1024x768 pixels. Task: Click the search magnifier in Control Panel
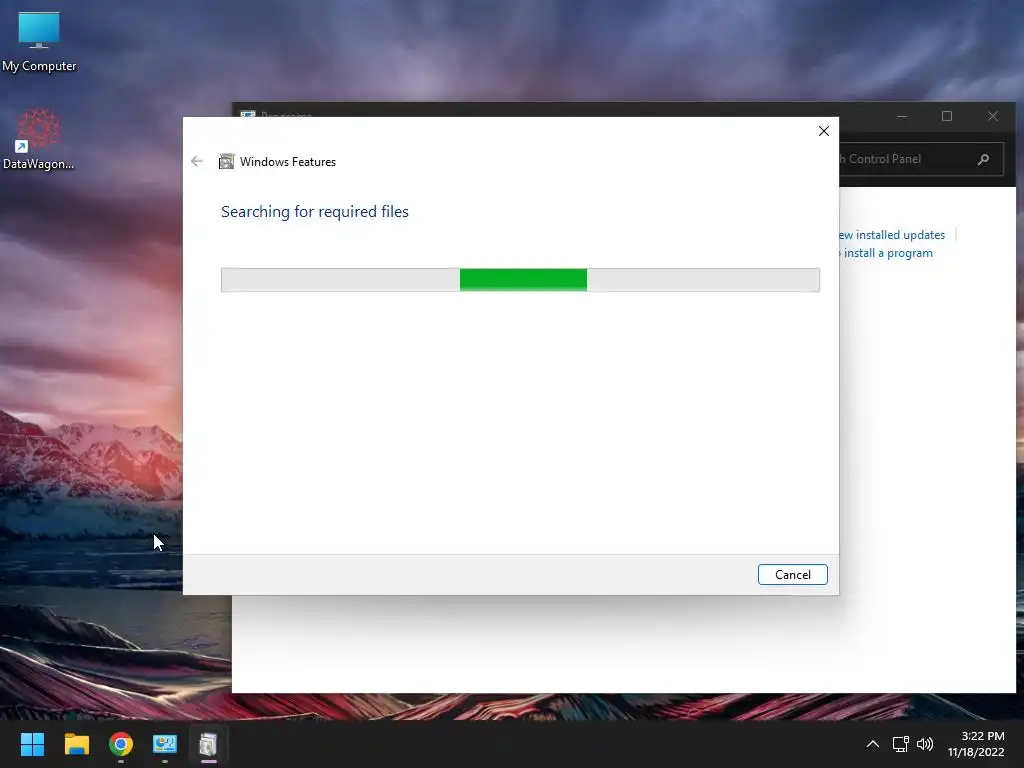[984, 159]
